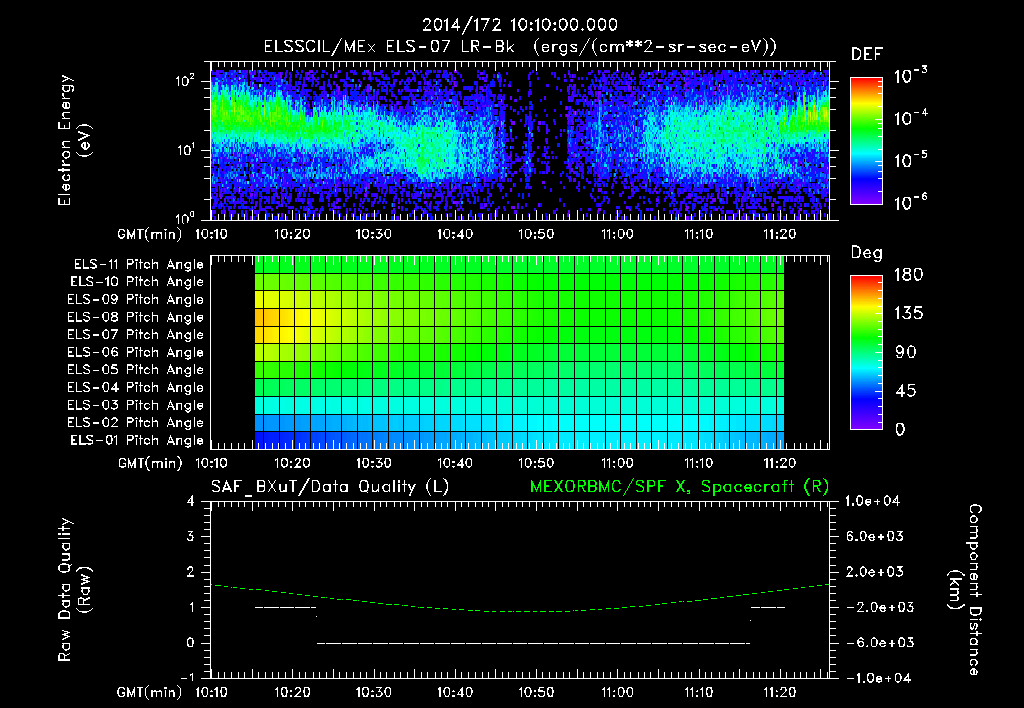
Task: Select the 45 value on Deg scale
Action: click(906, 391)
